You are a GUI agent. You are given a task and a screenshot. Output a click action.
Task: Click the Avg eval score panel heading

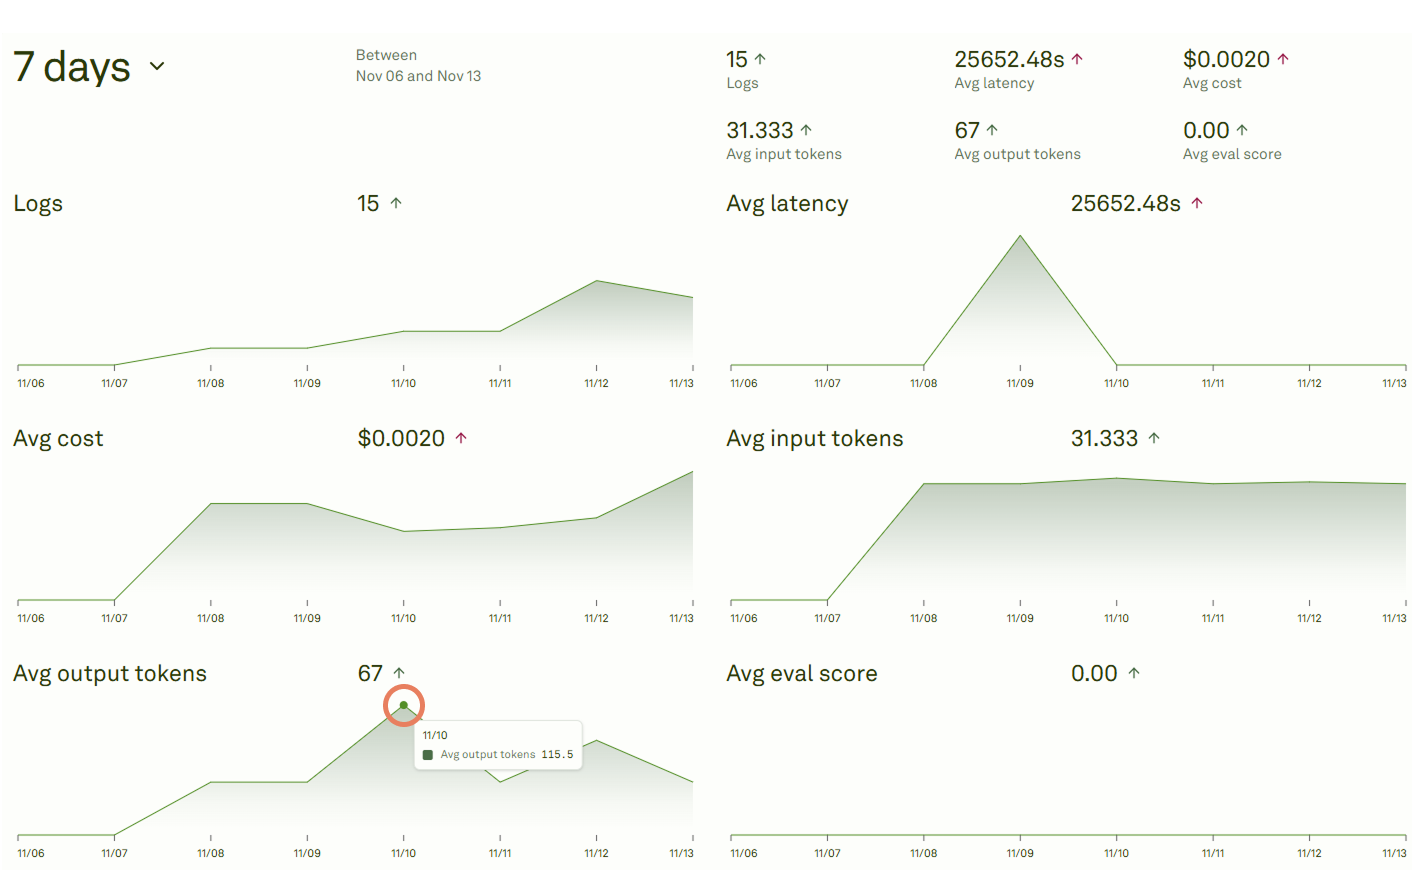[801, 673]
